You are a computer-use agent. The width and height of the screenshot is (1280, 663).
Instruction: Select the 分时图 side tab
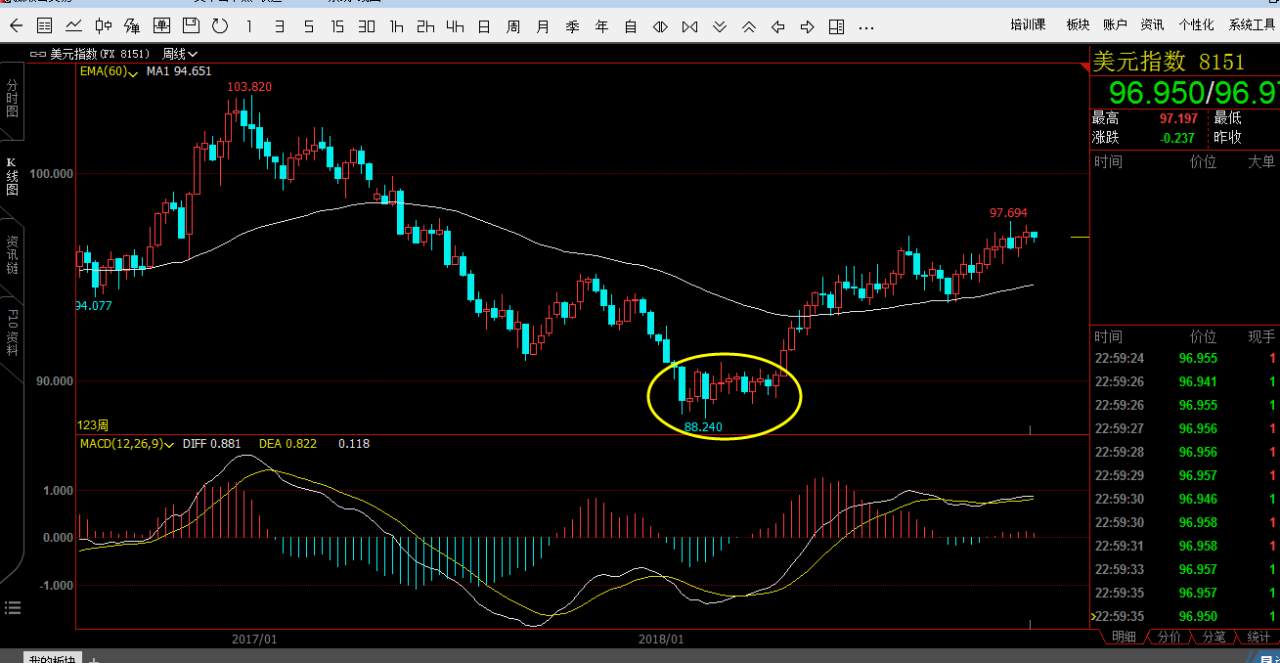(12, 98)
